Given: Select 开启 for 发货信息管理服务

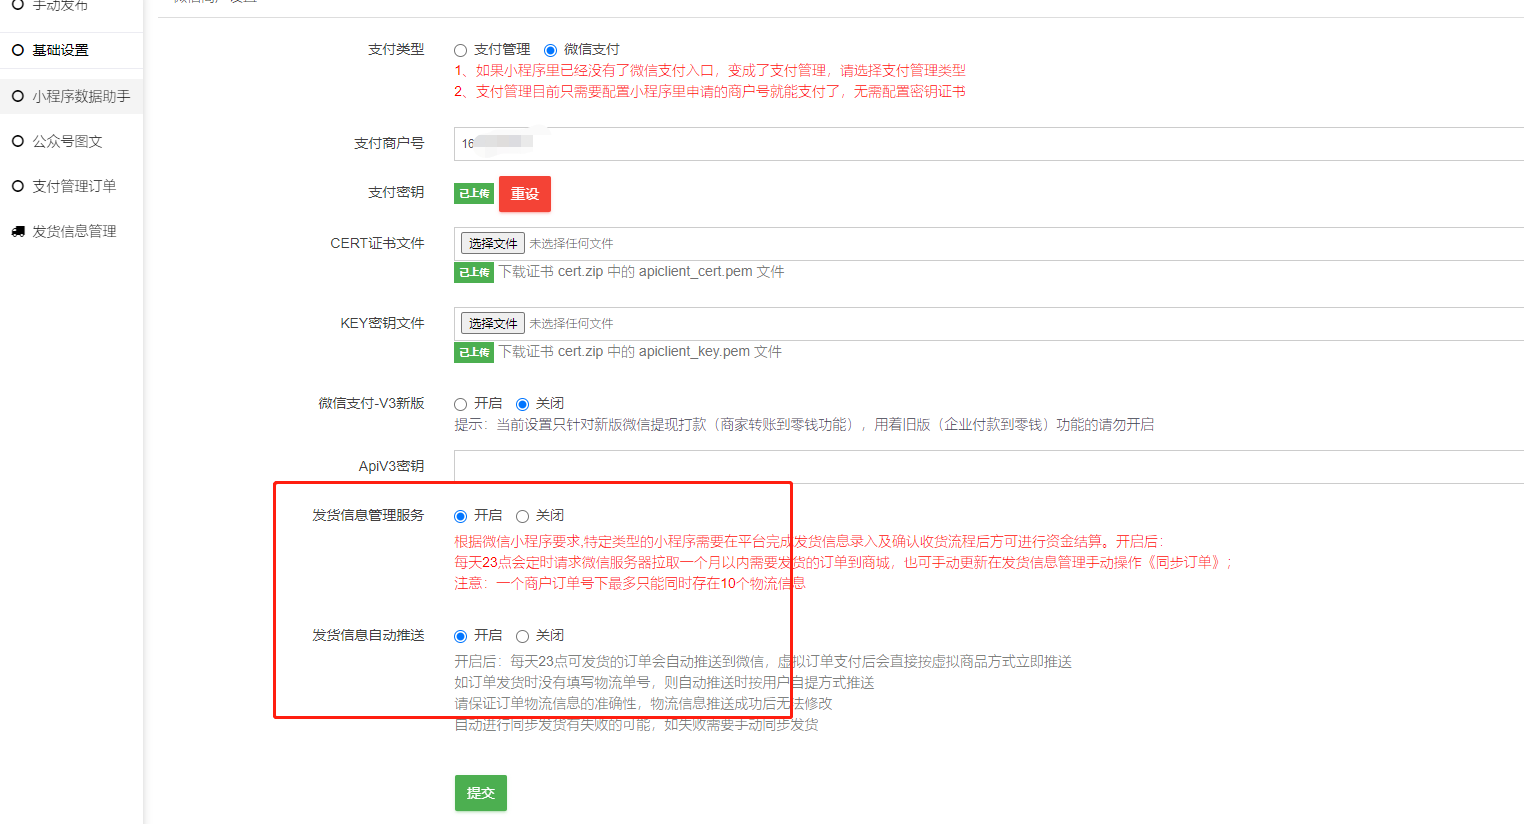Looking at the screenshot, I should (461, 516).
